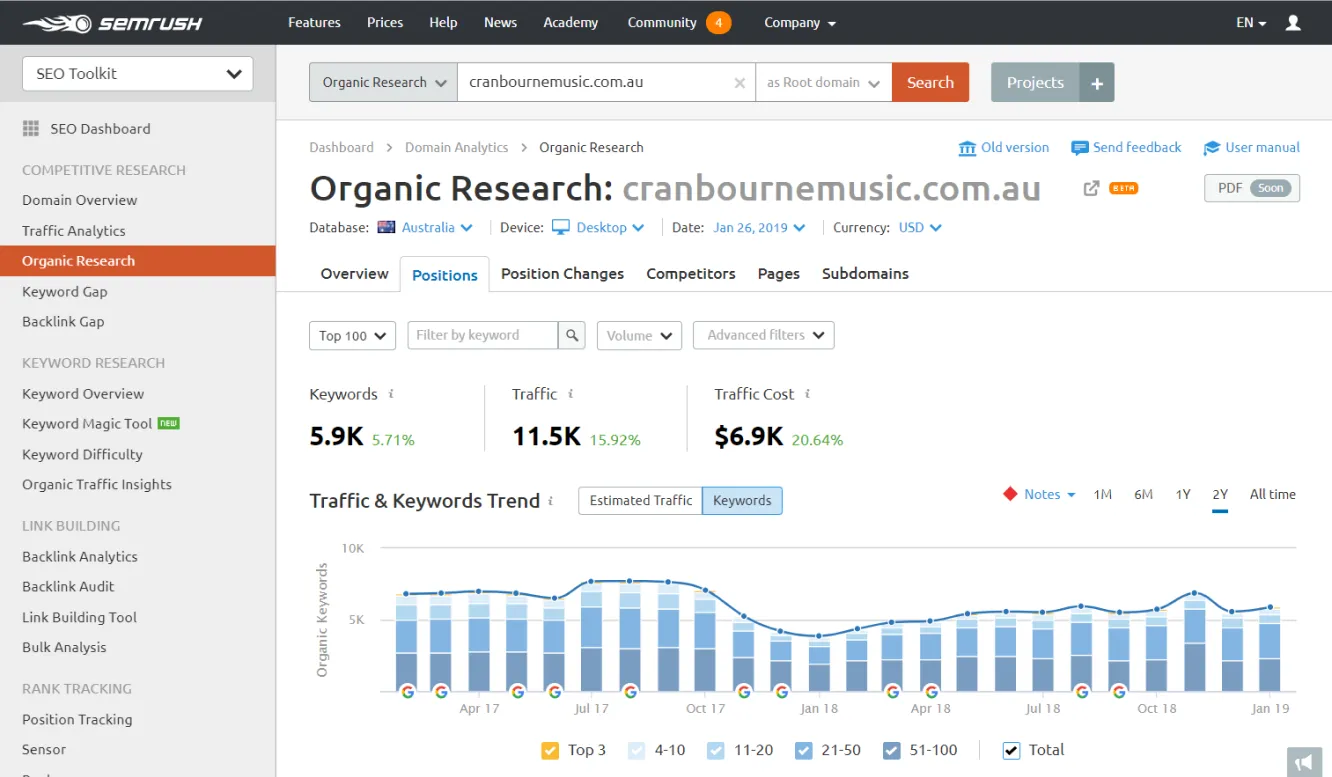This screenshot has height=777, width=1332.
Task: Clear the domain search field with X
Action: point(740,83)
